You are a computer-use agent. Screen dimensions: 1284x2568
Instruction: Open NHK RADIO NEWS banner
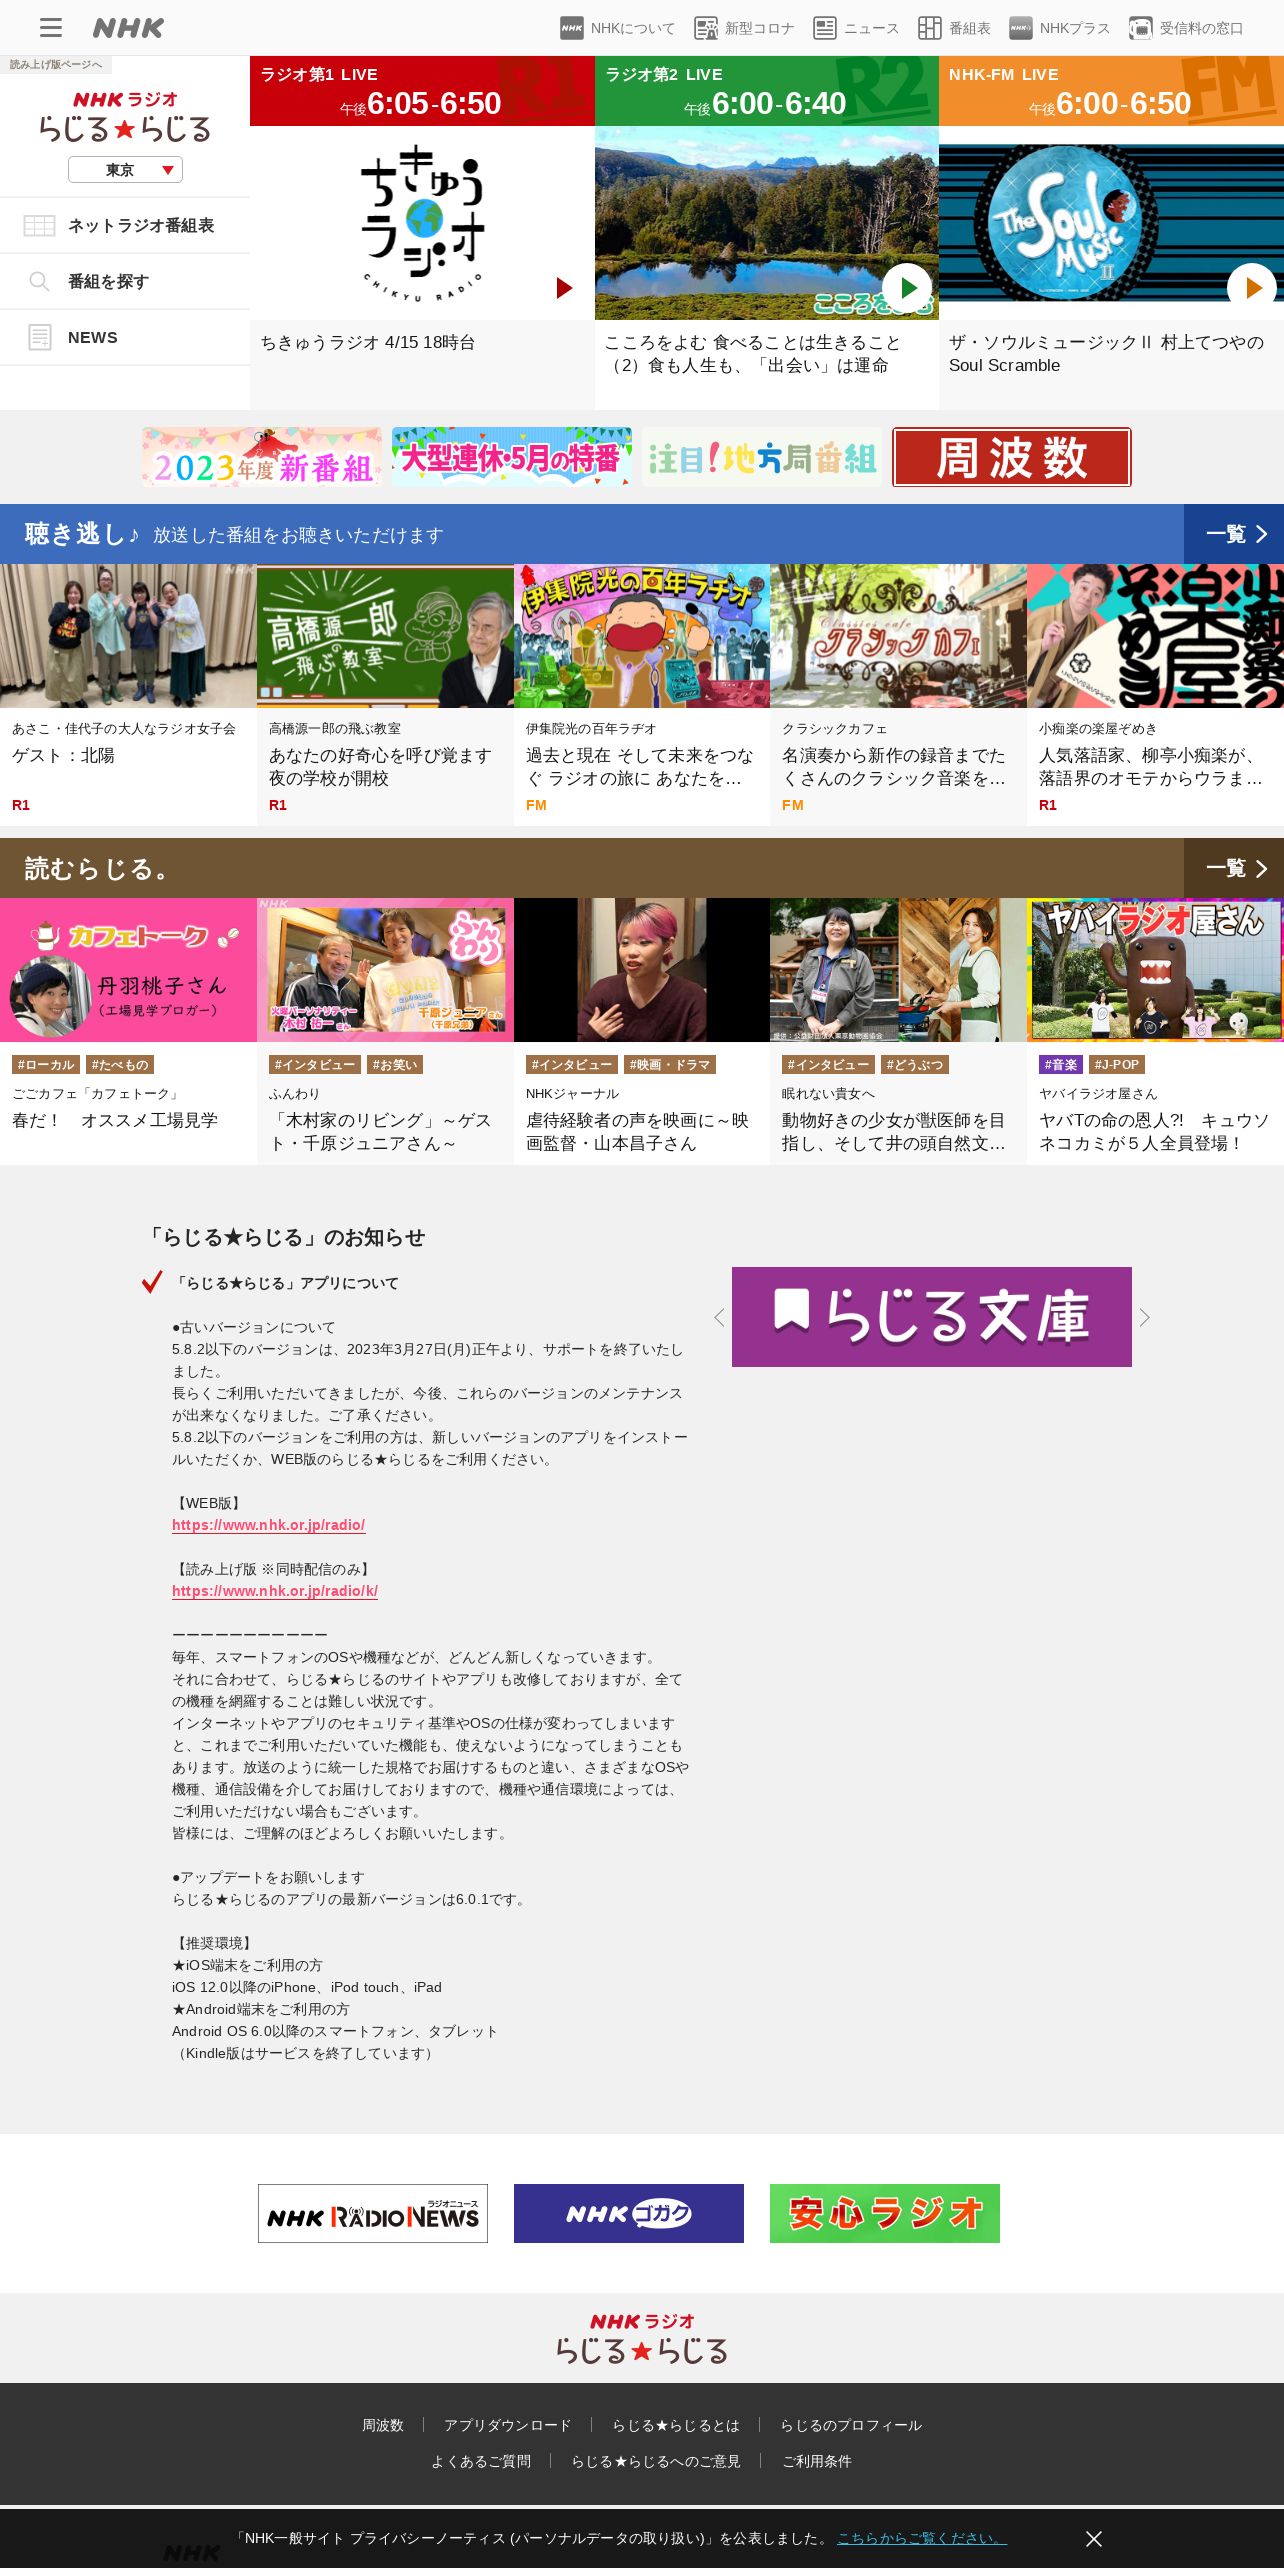point(373,2213)
